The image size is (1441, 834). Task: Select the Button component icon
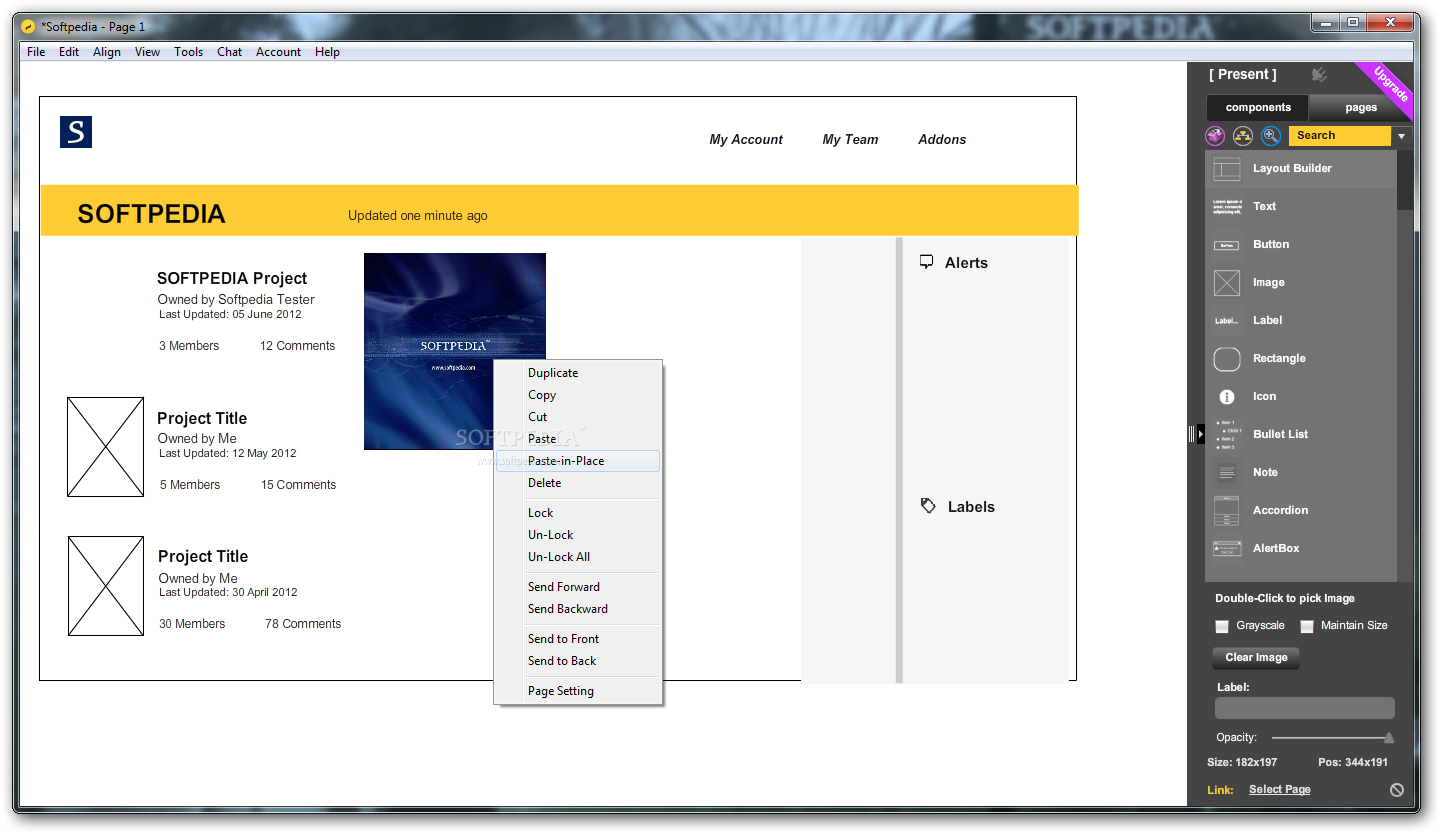pyautogui.click(x=1227, y=245)
